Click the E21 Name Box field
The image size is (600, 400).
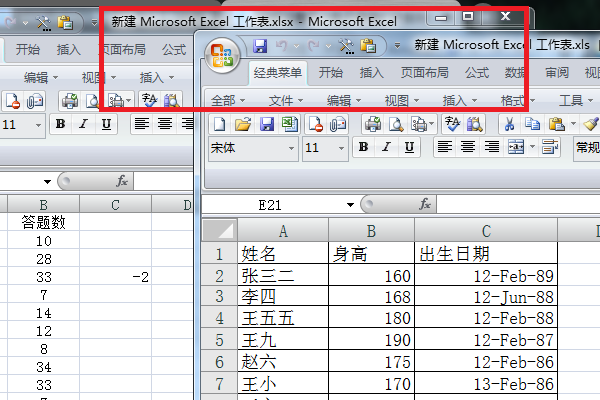269,205
